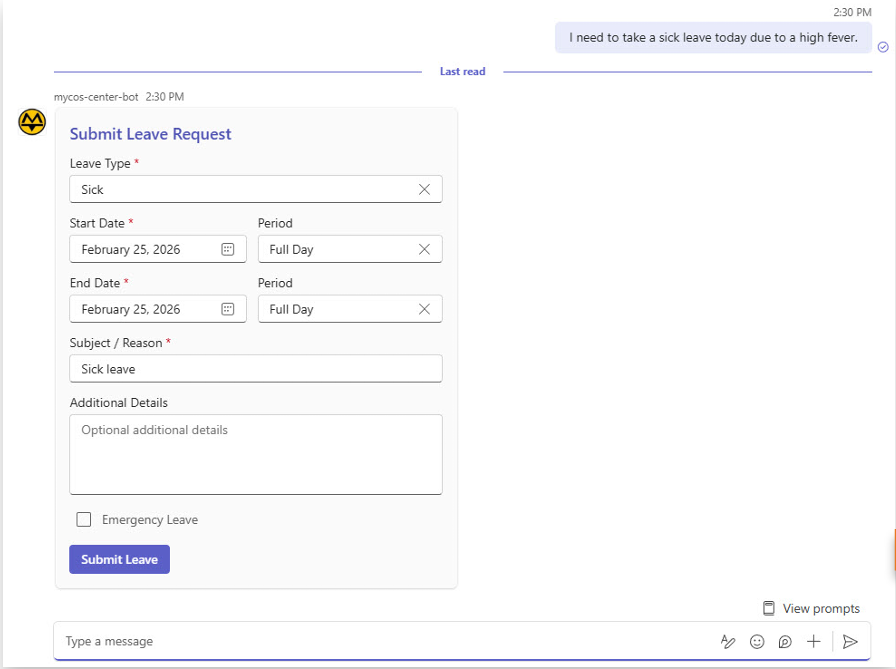Click the Last read marker label
The height and width of the screenshot is (669, 896).
(462, 71)
